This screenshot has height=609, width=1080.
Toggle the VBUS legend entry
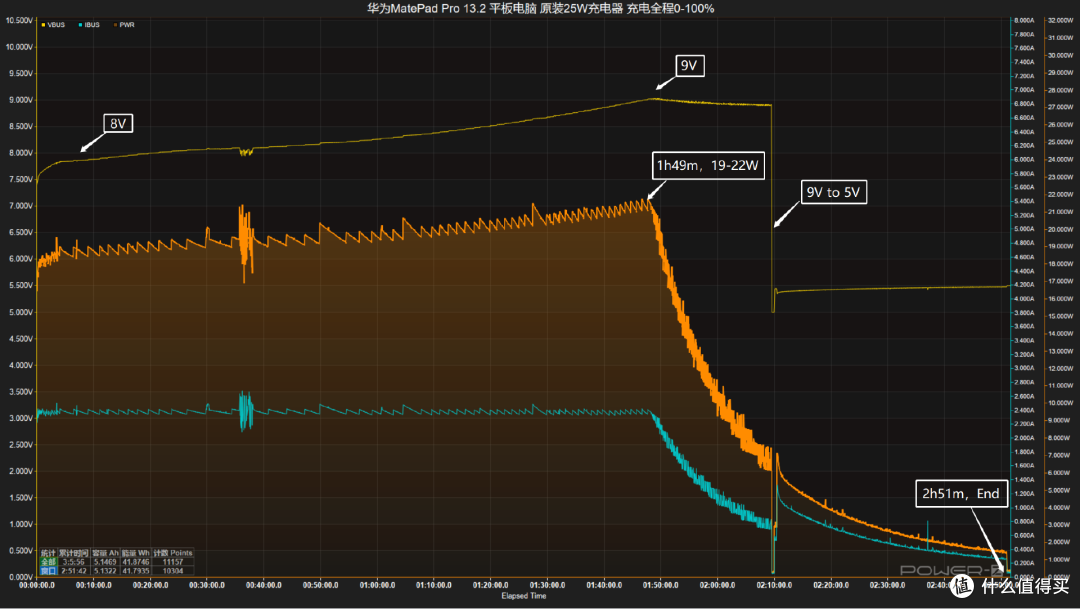point(53,25)
